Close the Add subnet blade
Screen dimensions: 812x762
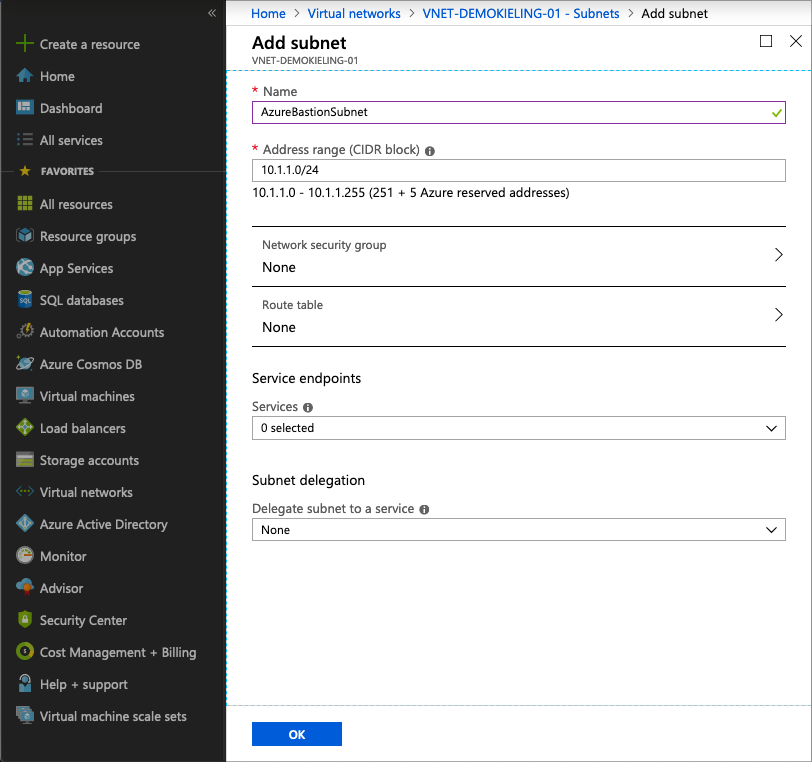pos(796,41)
